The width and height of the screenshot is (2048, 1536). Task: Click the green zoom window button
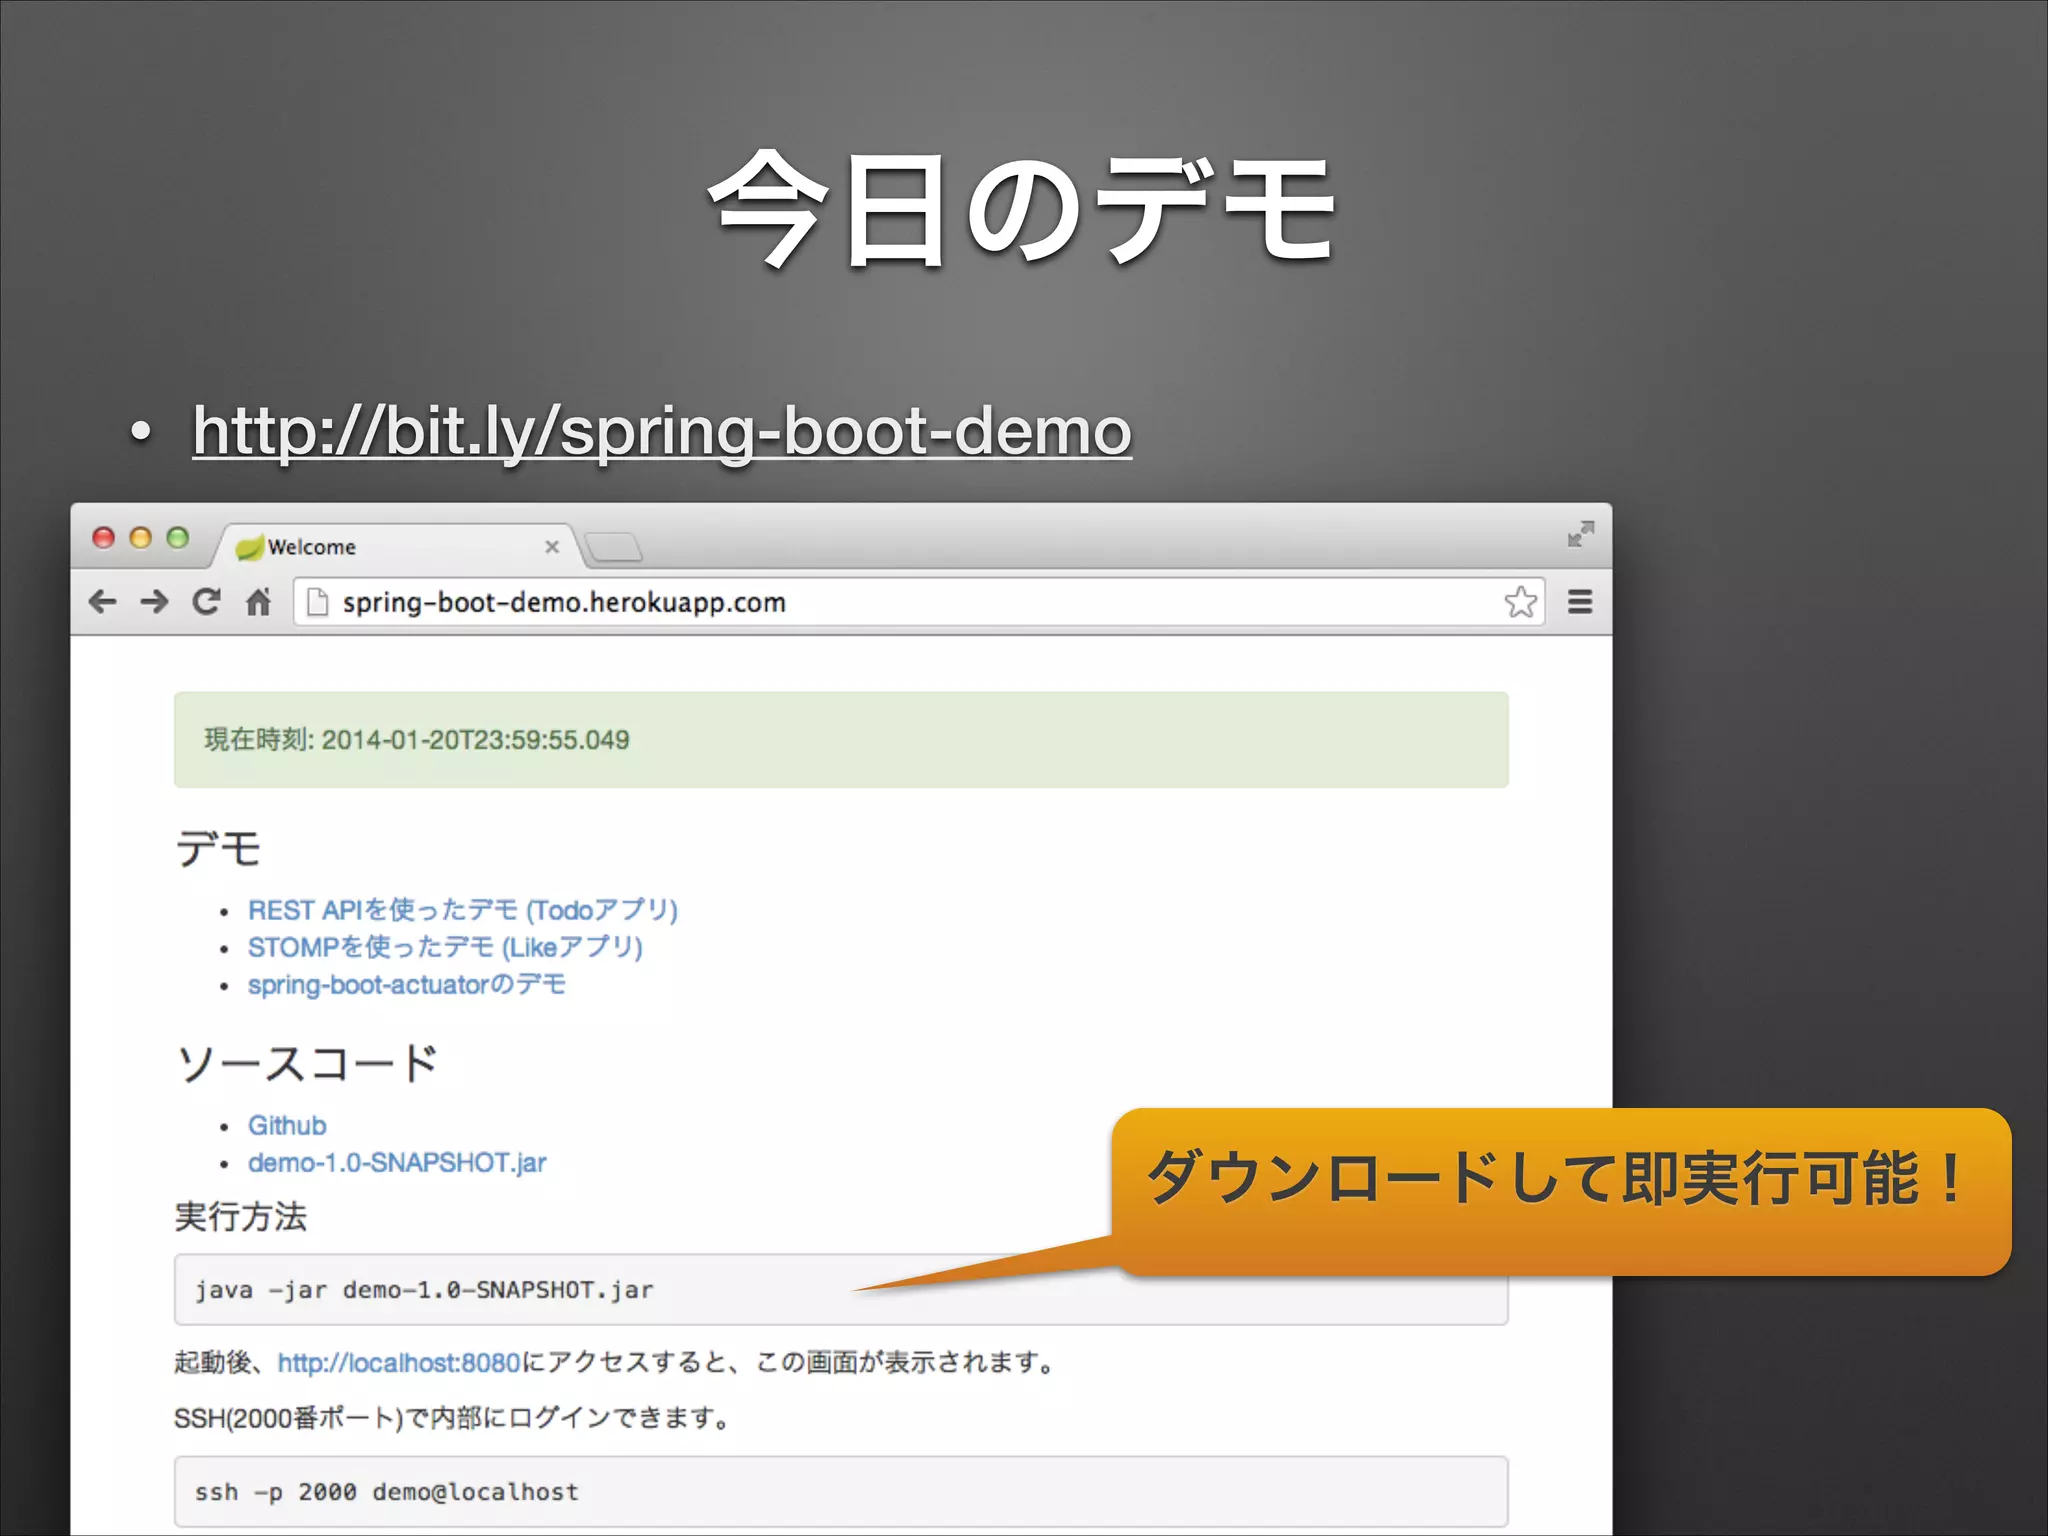coord(178,538)
